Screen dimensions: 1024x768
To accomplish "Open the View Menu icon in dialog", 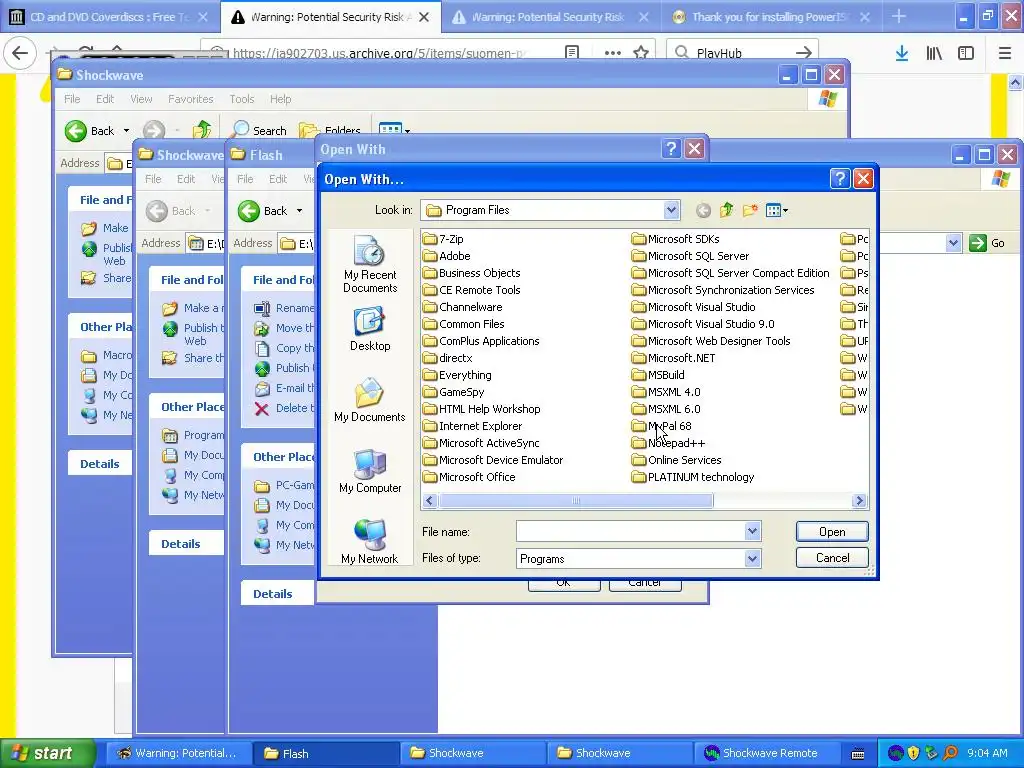I will pyautogui.click(x=776, y=210).
